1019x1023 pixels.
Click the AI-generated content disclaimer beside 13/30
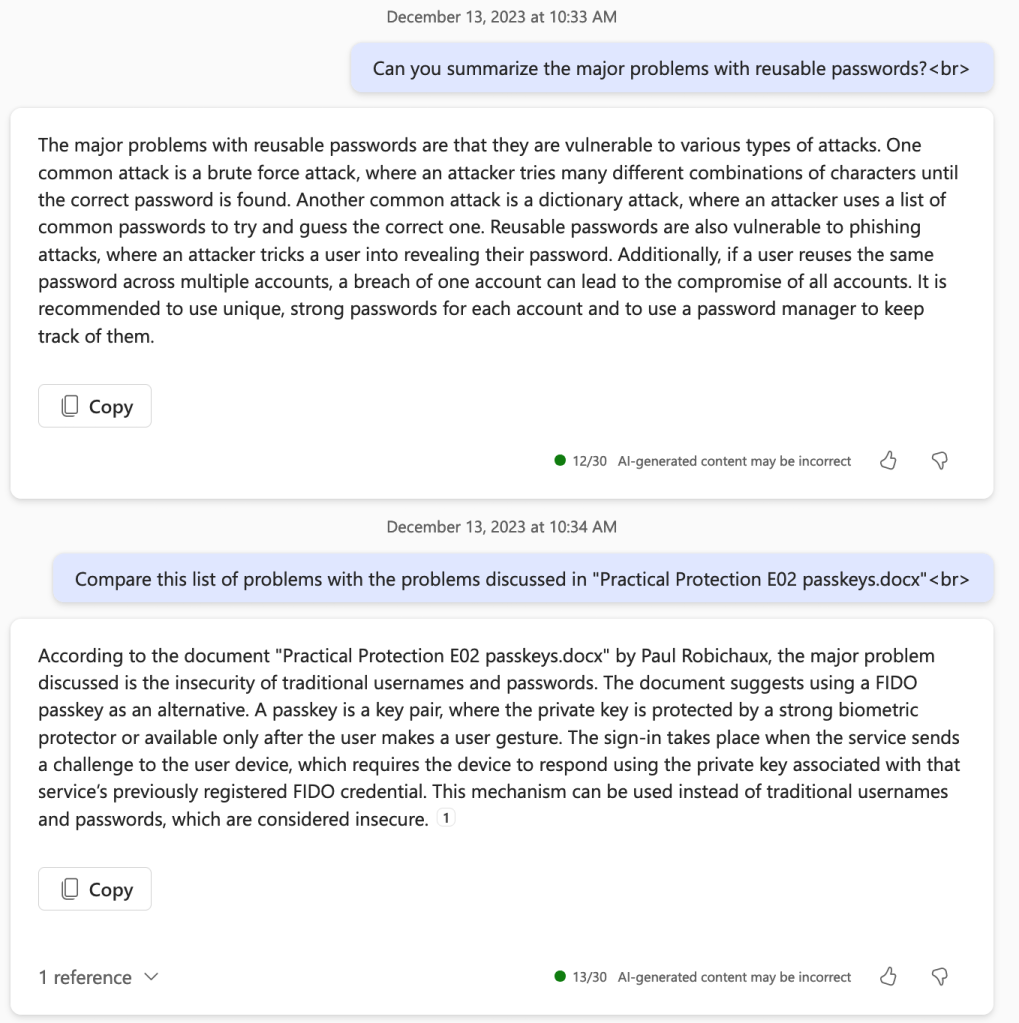[734, 976]
